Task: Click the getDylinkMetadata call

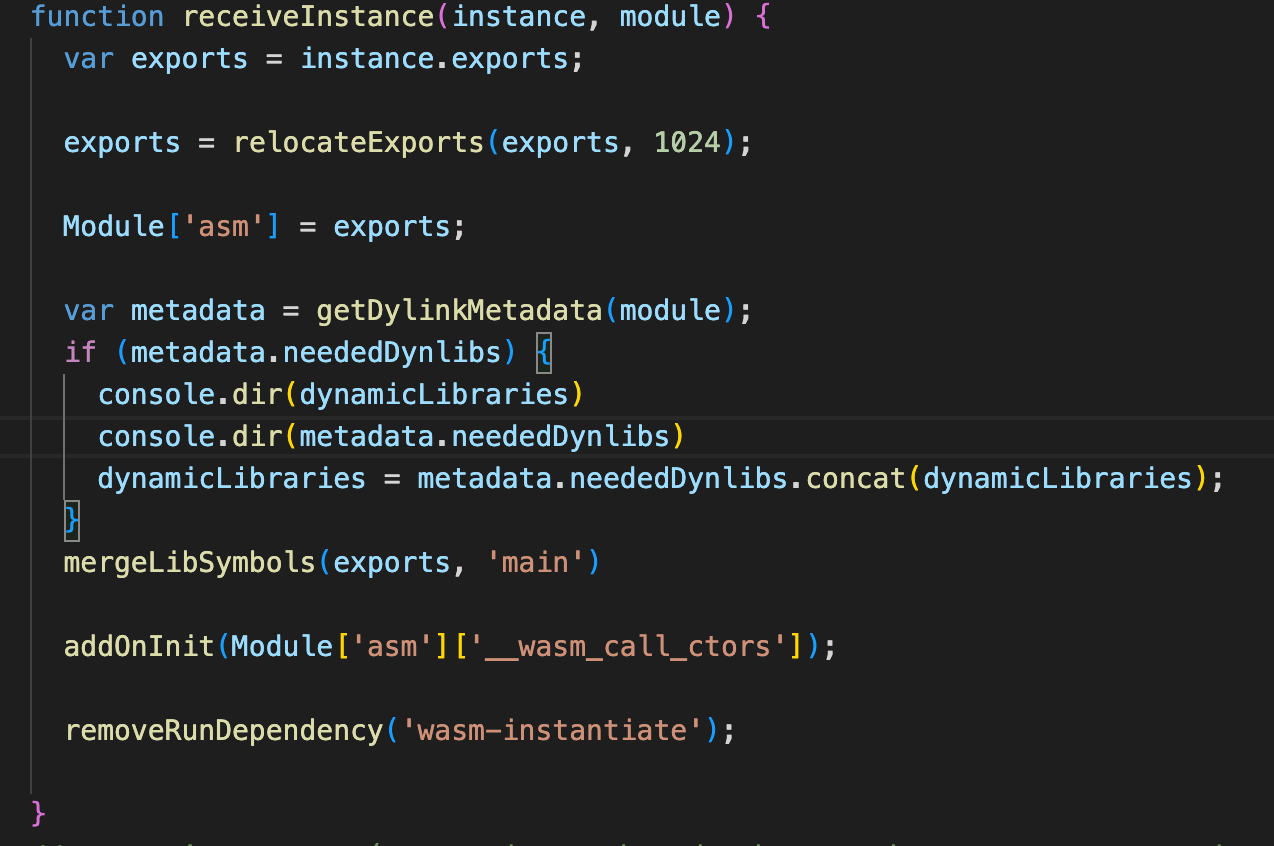Action: tap(459, 311)
